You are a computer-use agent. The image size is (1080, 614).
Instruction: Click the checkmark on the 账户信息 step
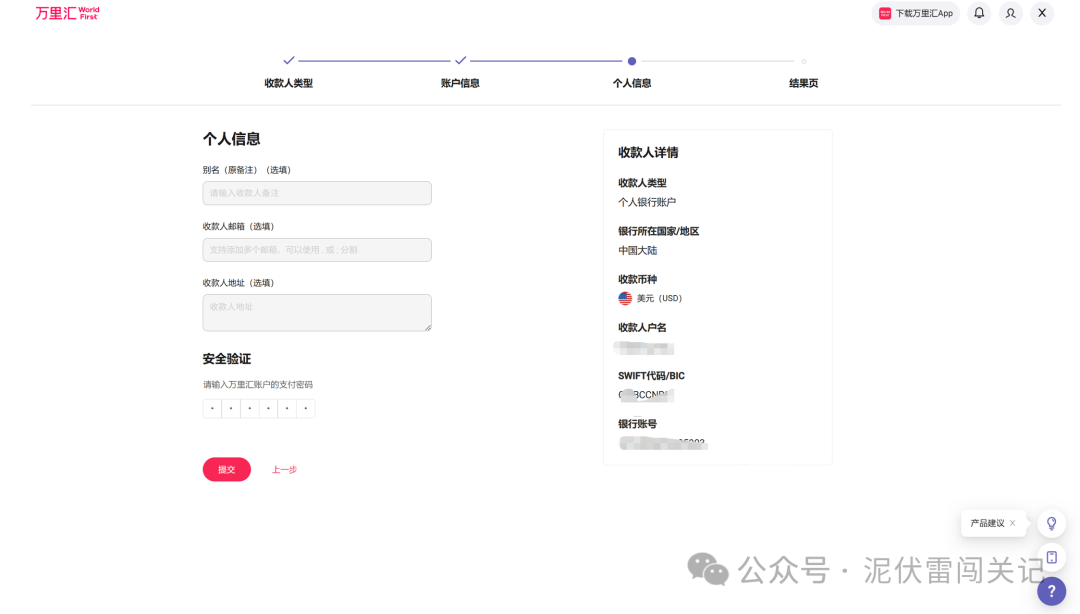[460, 60]
